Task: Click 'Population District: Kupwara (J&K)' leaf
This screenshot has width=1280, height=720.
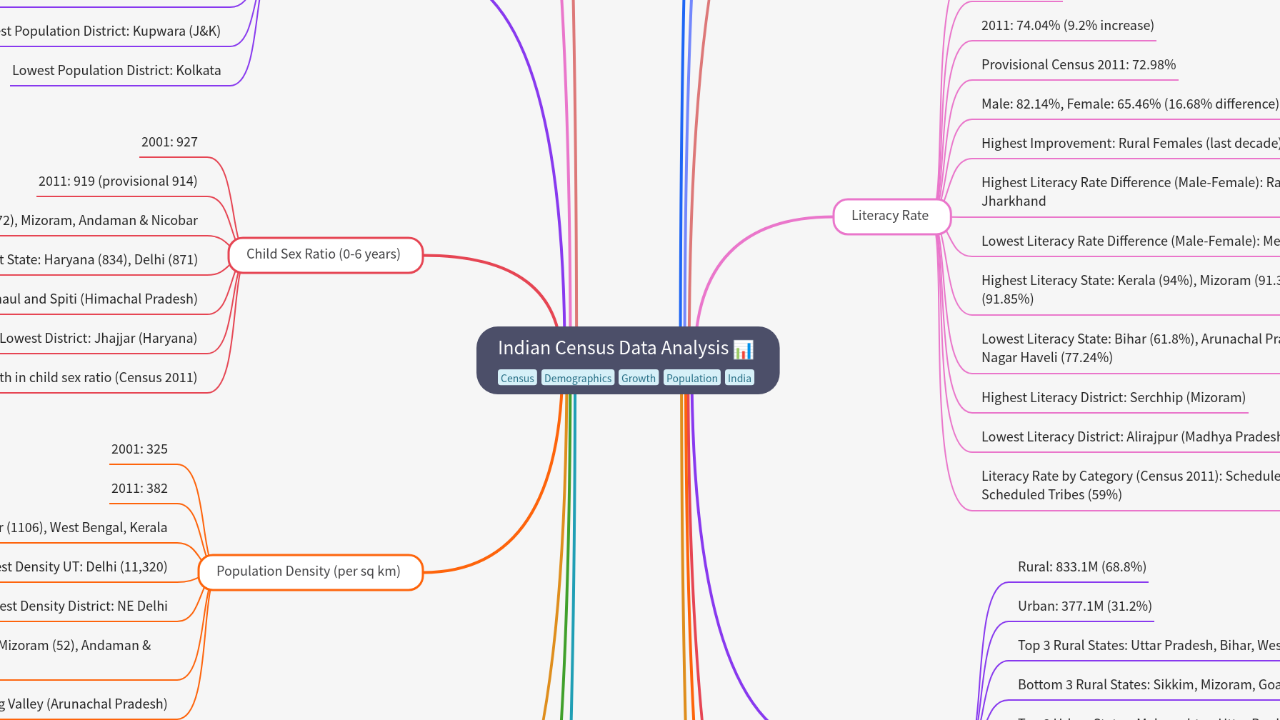Action: pyautogui.click(x=110, y=31)
